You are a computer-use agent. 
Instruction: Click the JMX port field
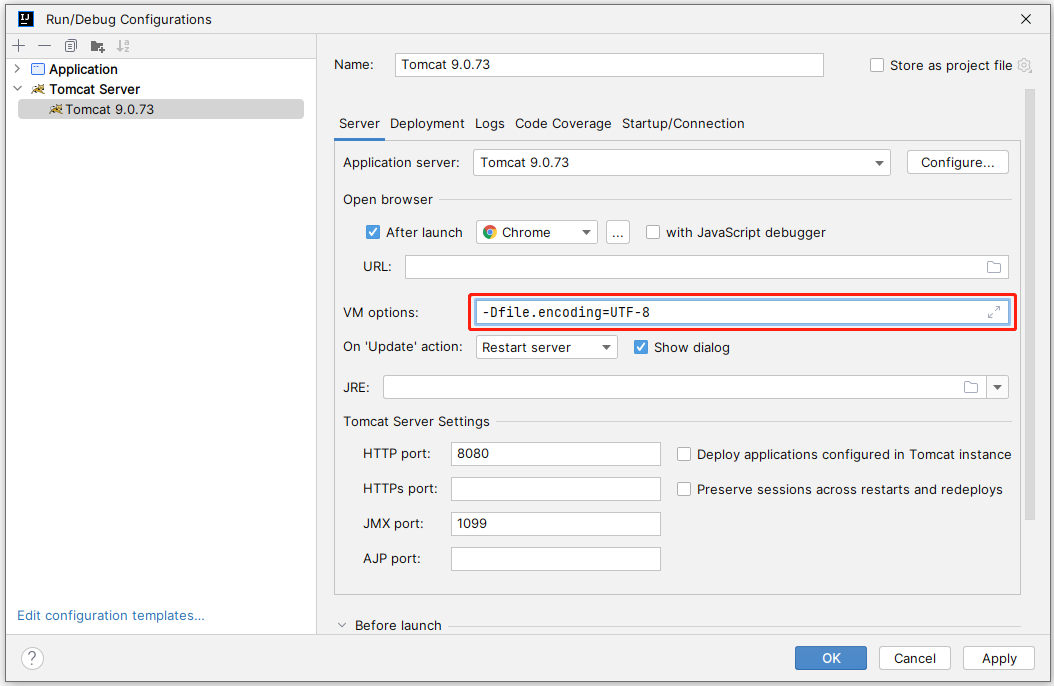556,524
